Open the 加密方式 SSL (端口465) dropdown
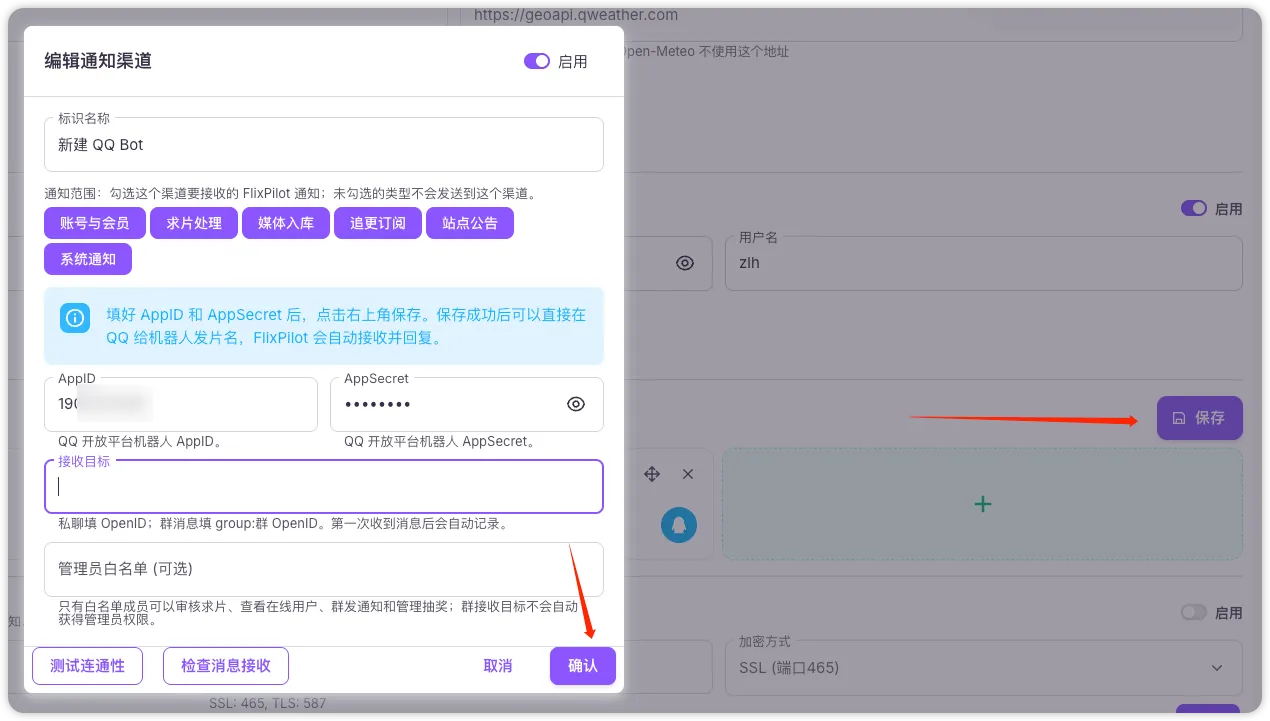Image resolution: width=1270 pixels, height=721 pixels. tap(984, 667)
